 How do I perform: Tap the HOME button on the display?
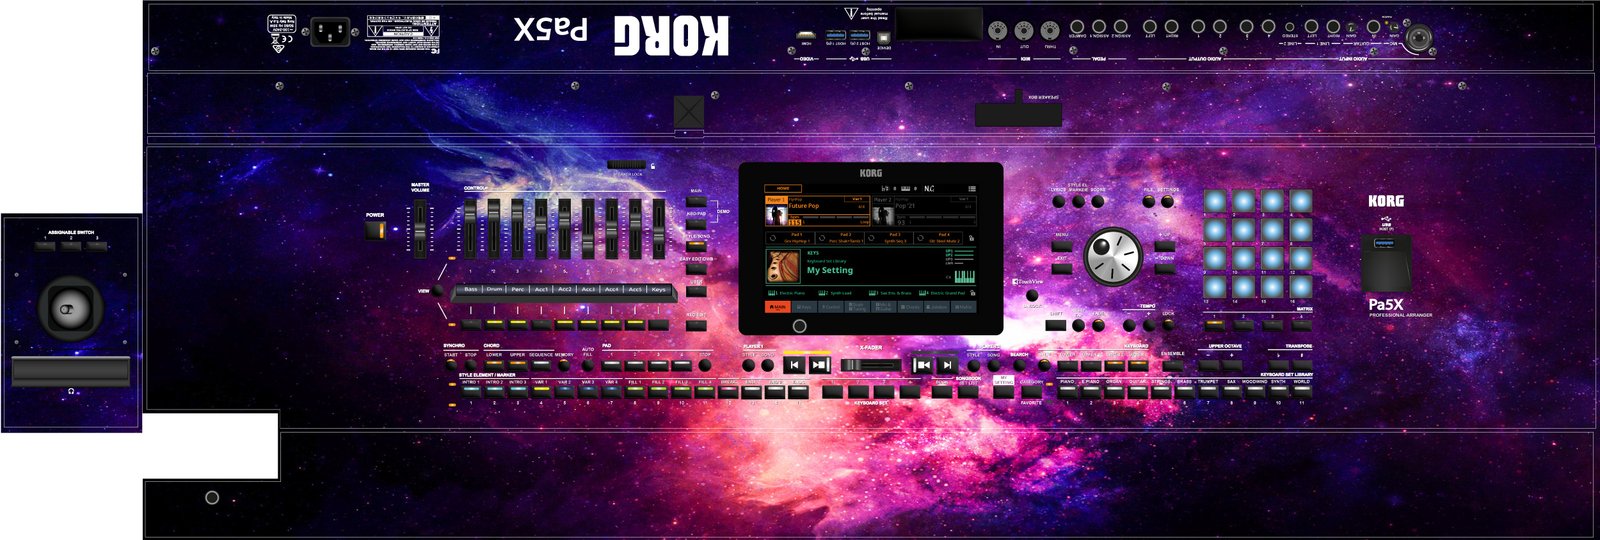pos(783,188)
